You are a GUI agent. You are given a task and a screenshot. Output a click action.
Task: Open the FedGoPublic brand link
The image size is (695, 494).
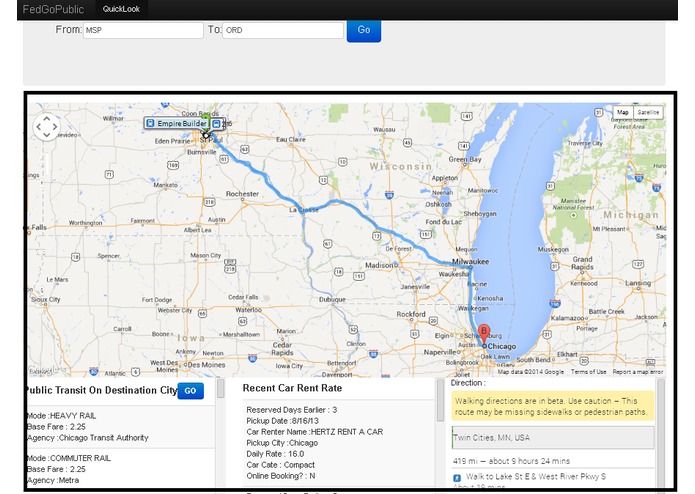[x=53, y=9]
